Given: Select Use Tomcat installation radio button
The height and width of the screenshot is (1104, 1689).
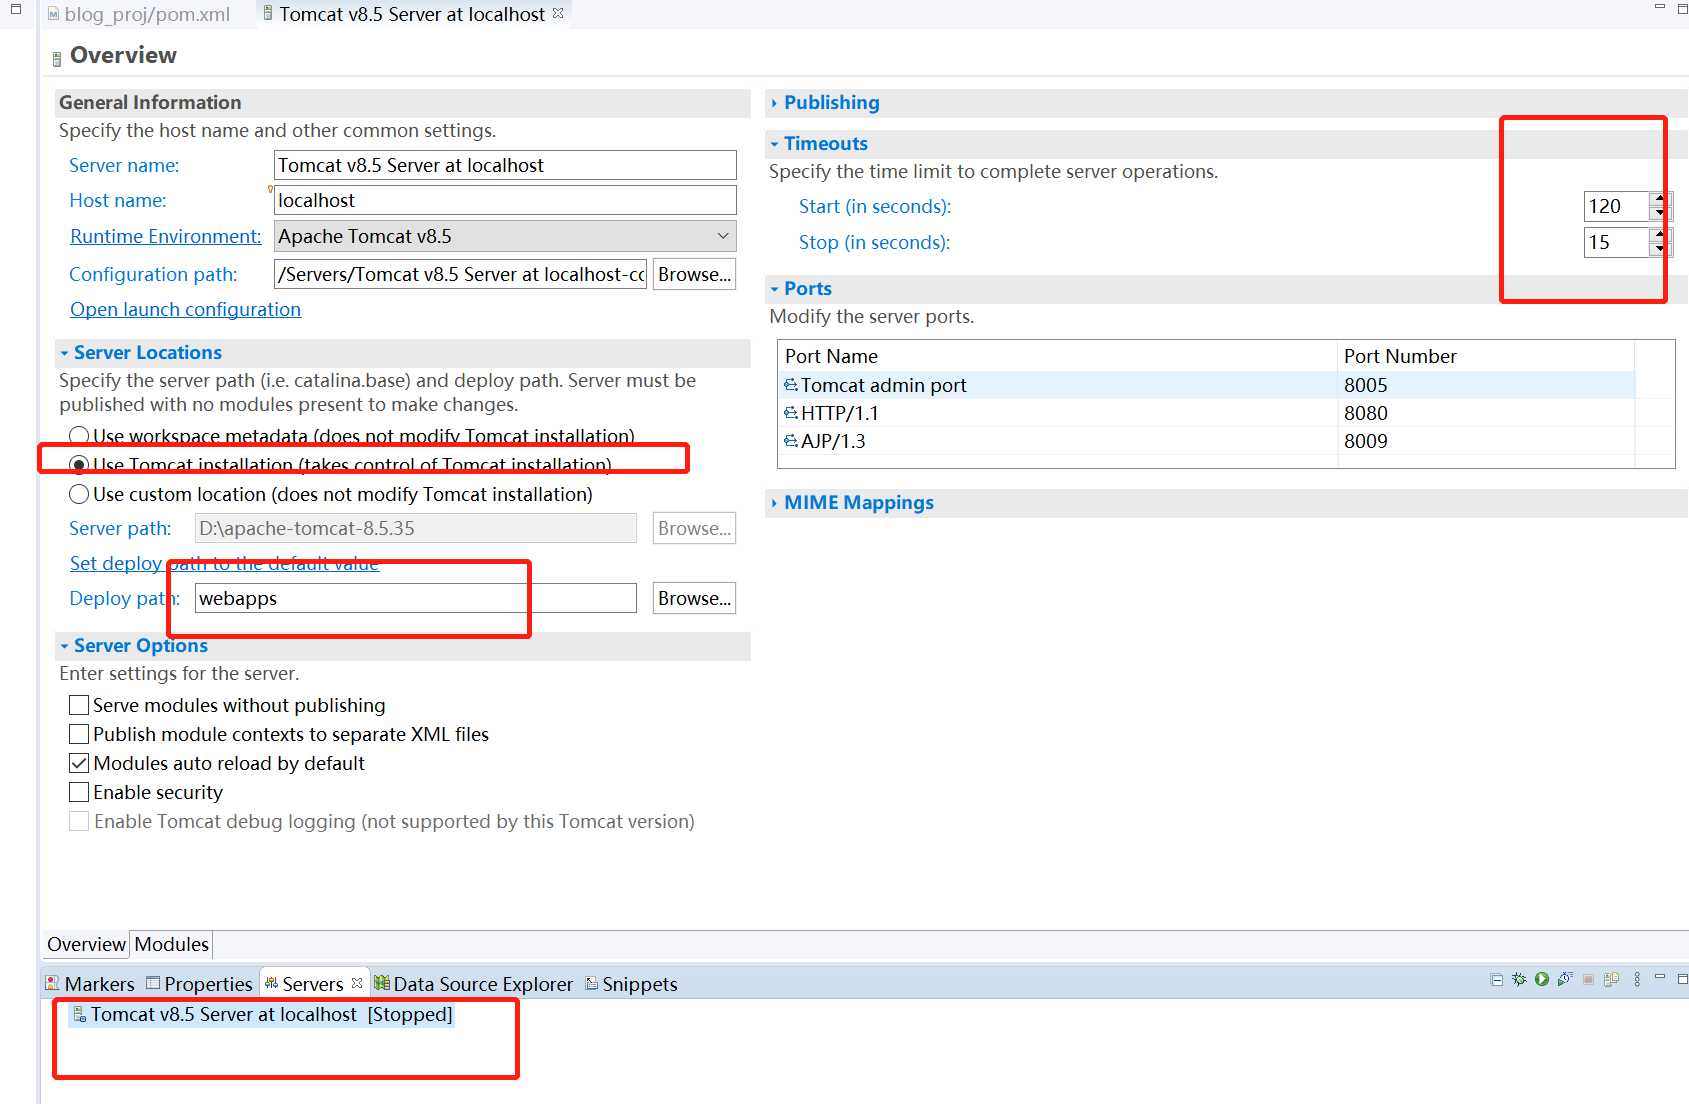Looking at the screenshot, I should tap(79, 465).
